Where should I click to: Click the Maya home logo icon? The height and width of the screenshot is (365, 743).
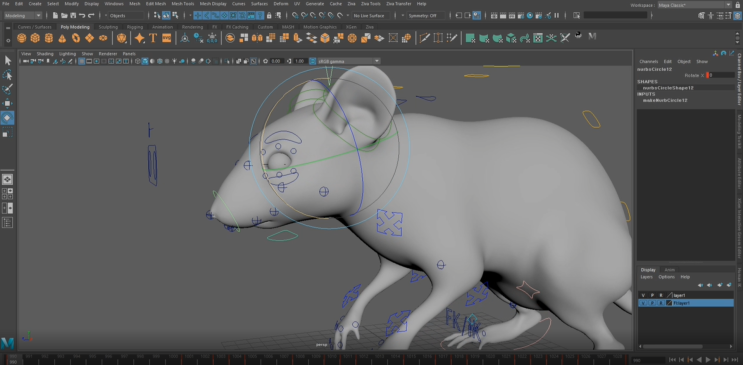click(x=7, y=343)
